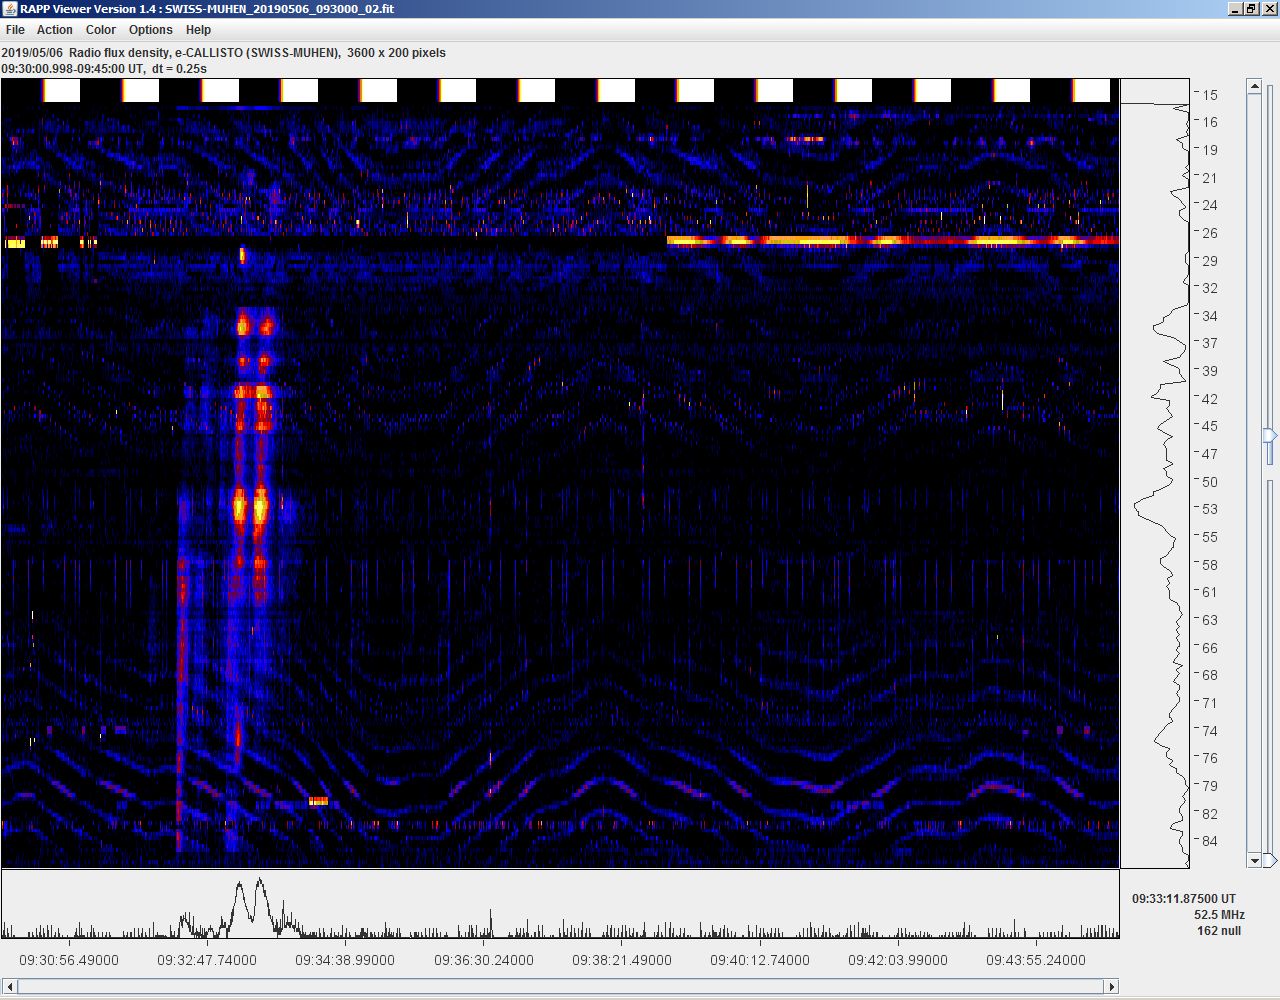Image resolution: width=1280 pixels, height=1000 pixels.
Task: Click the frequency axis label 74
Action: (x=1210, y=731)
